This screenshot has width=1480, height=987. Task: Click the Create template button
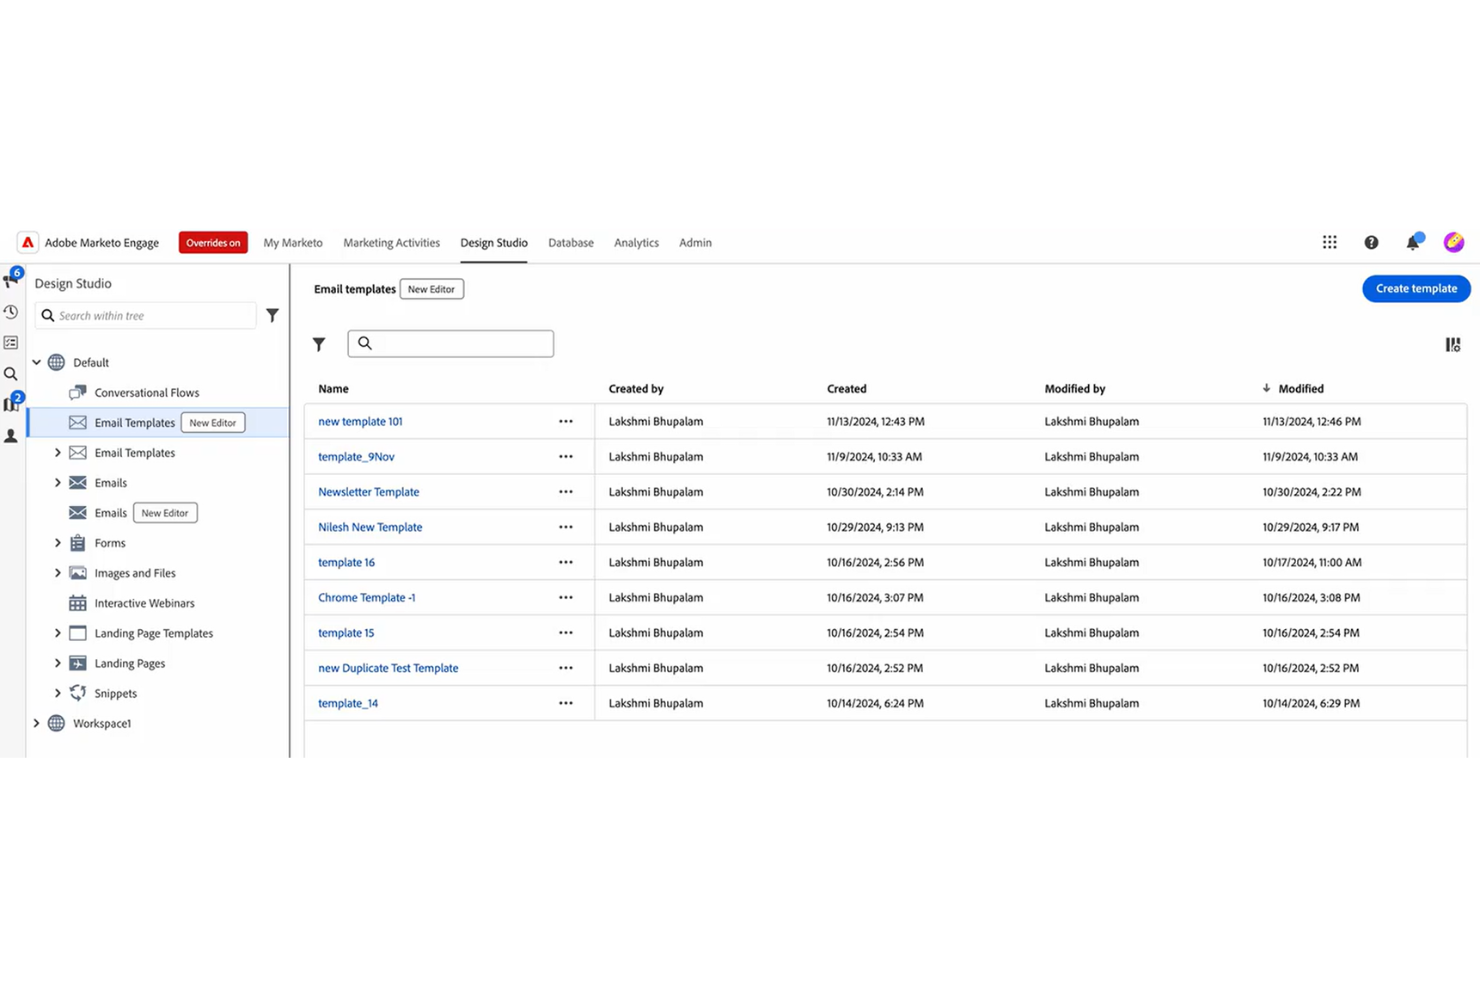click(x=1415, y=288)
